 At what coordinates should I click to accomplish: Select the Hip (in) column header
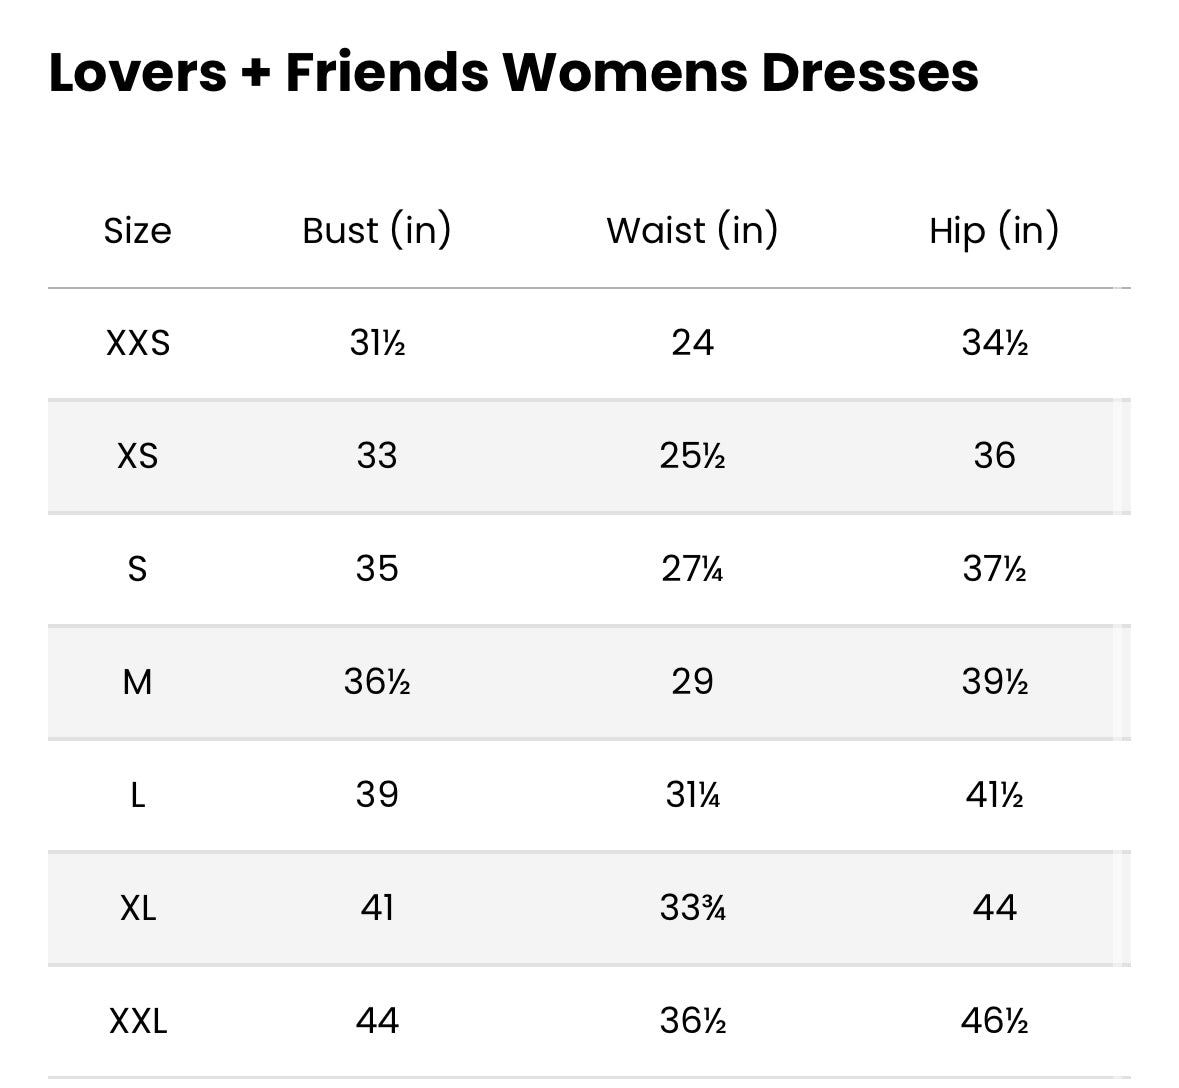(x=994, y=231)
